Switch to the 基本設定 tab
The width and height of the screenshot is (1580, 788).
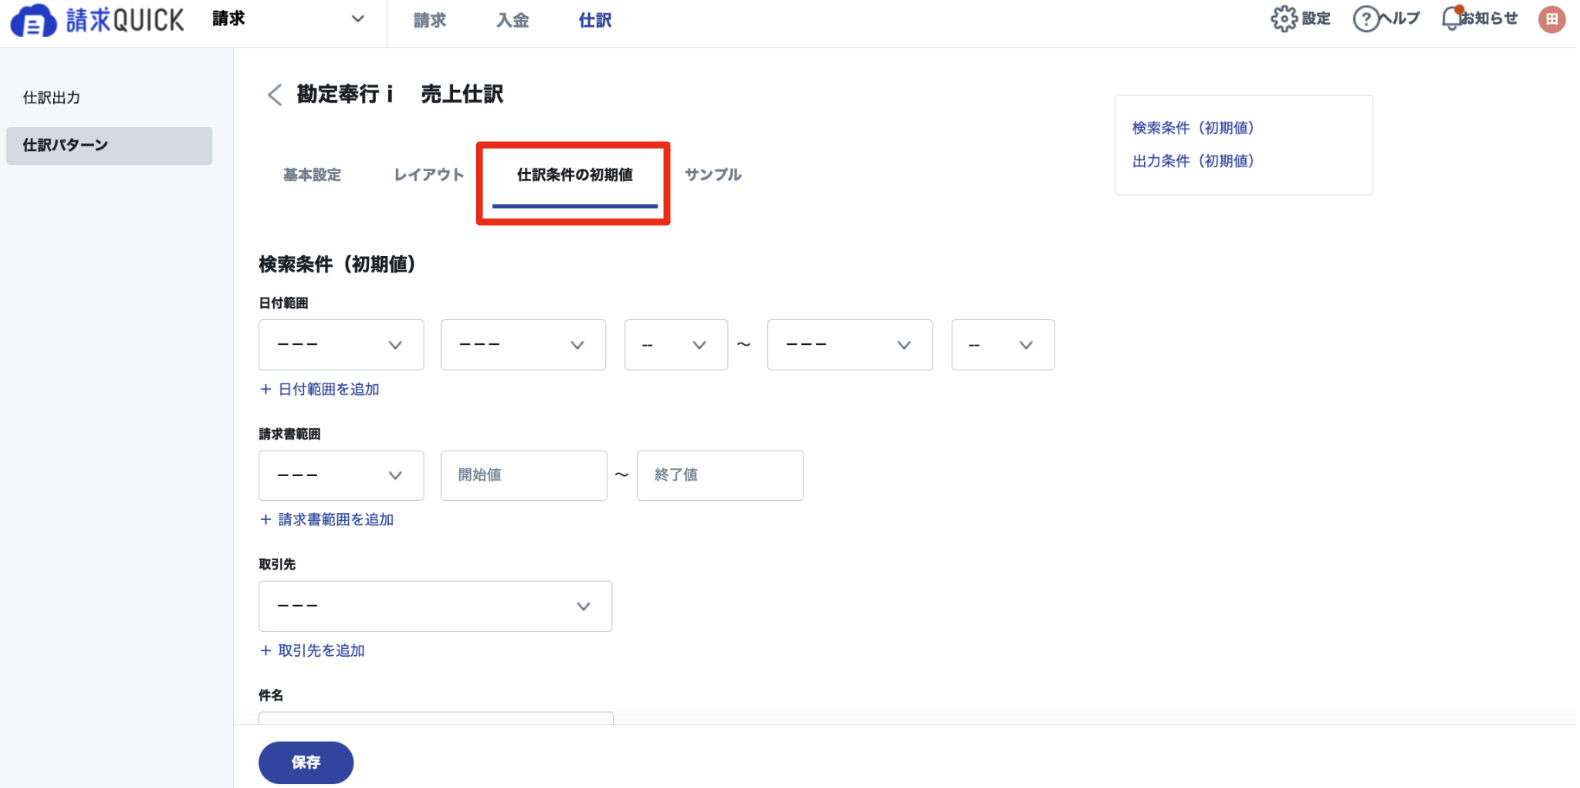pos(312,175)
